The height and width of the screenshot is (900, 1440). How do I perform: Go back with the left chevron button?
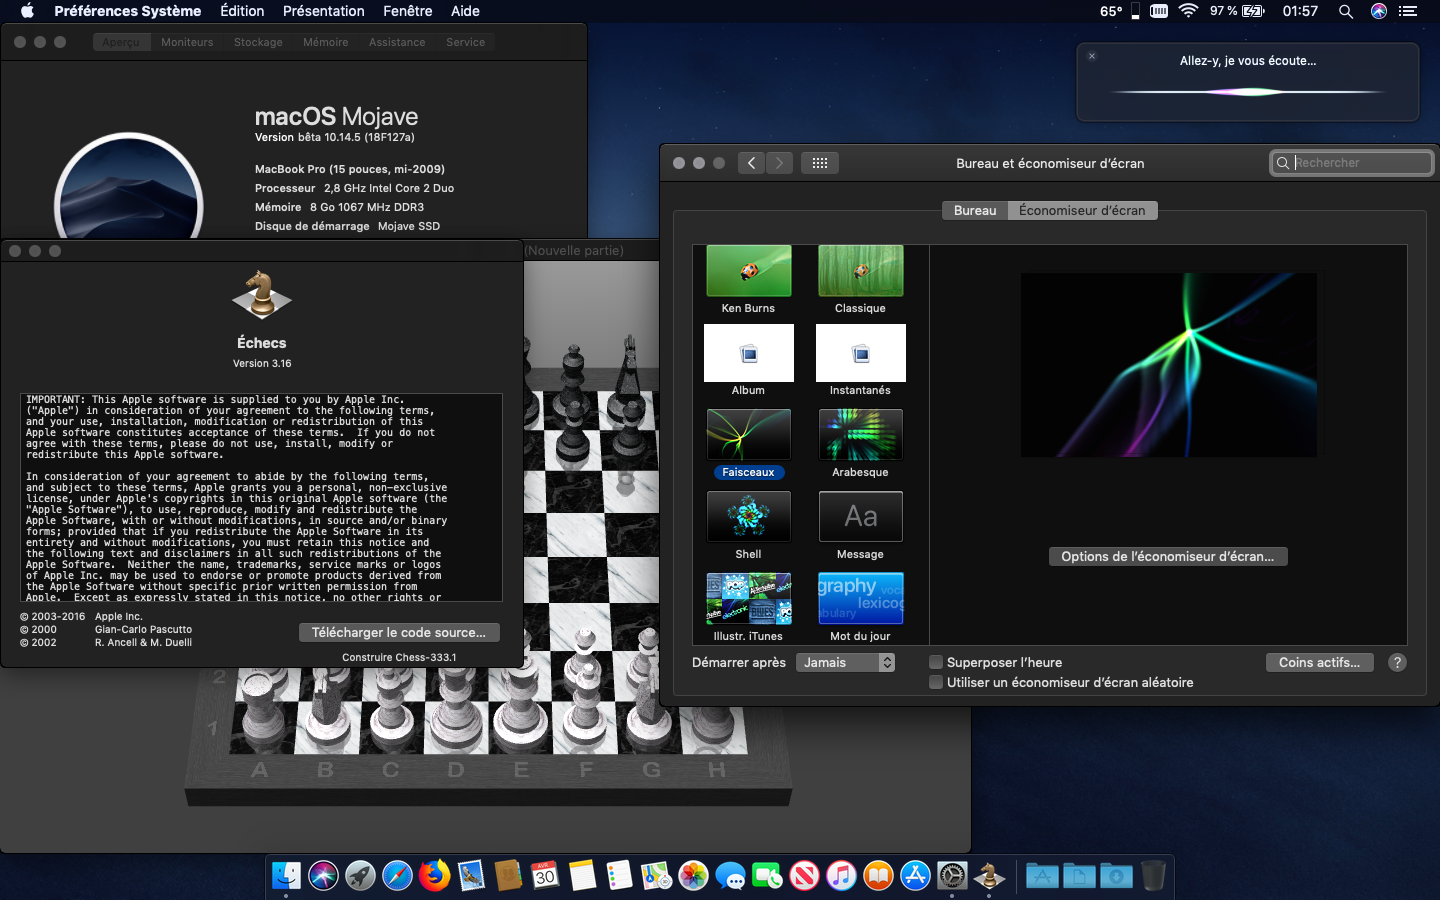[752, 163]
